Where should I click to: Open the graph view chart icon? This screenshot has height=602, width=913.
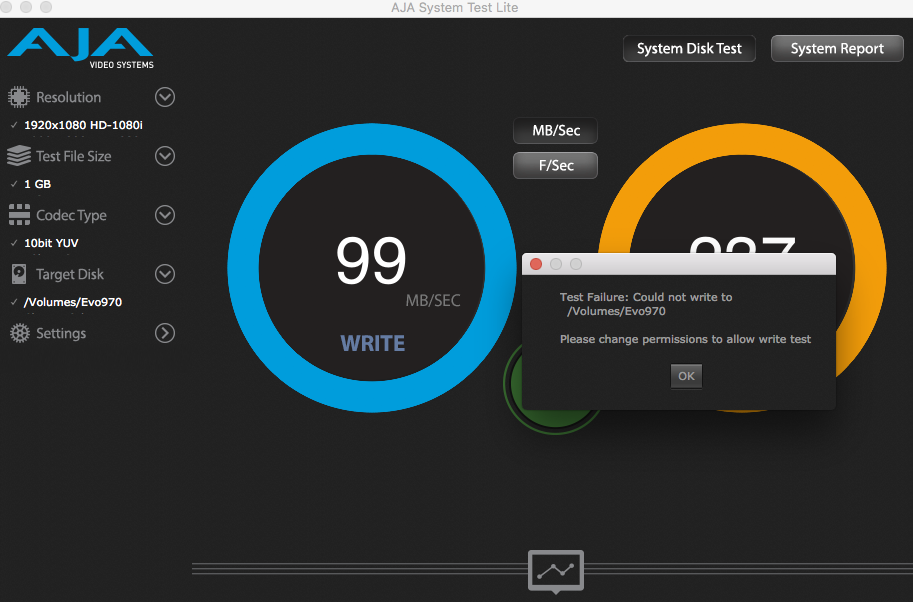pyautogui.click(x=556, y=570)
